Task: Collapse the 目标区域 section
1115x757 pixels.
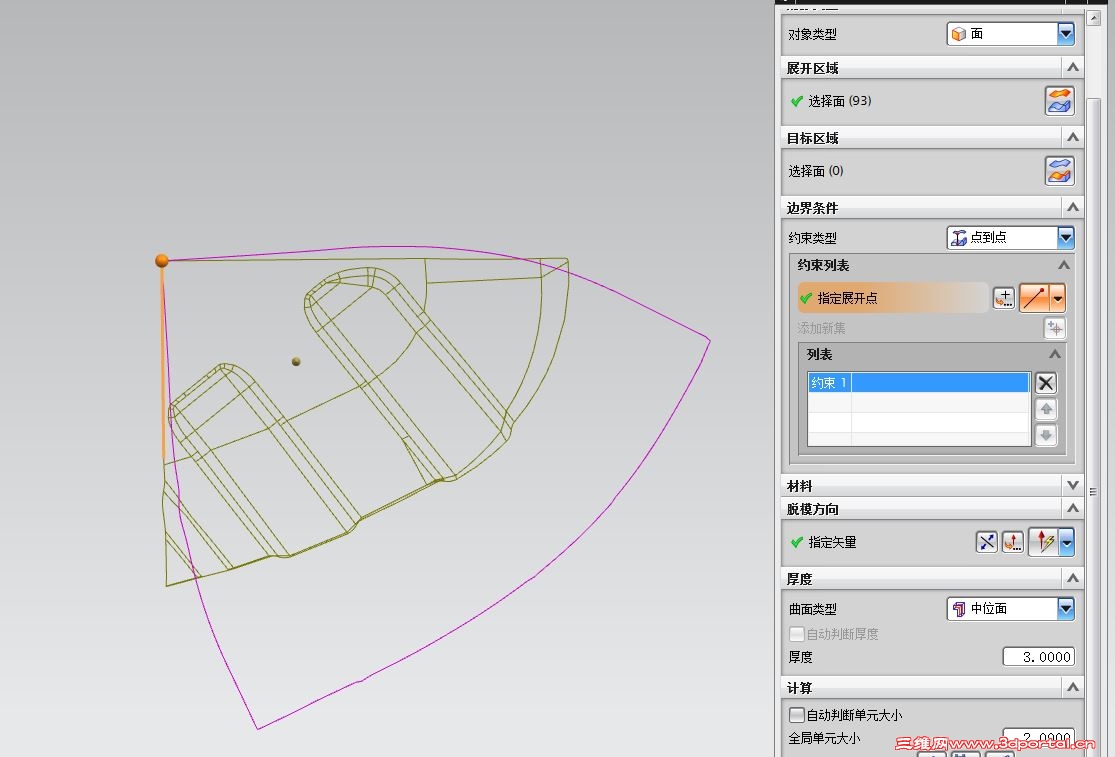Action: (x=1072, y=137)
